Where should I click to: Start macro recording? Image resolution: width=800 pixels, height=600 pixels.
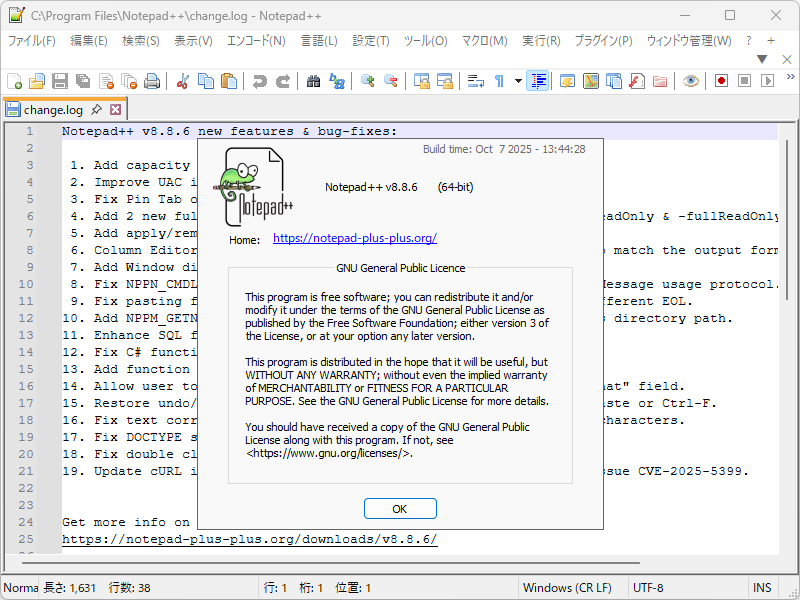click(722, 80)
